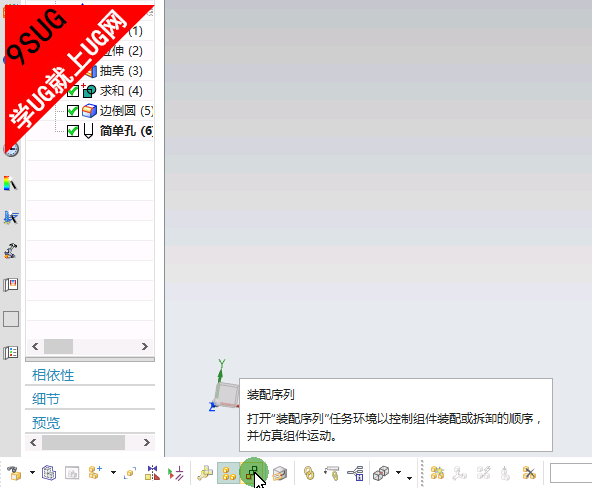Click the tree structure diagram icon
The height and width of the screenshot is (488, 592).
[355, 473]
